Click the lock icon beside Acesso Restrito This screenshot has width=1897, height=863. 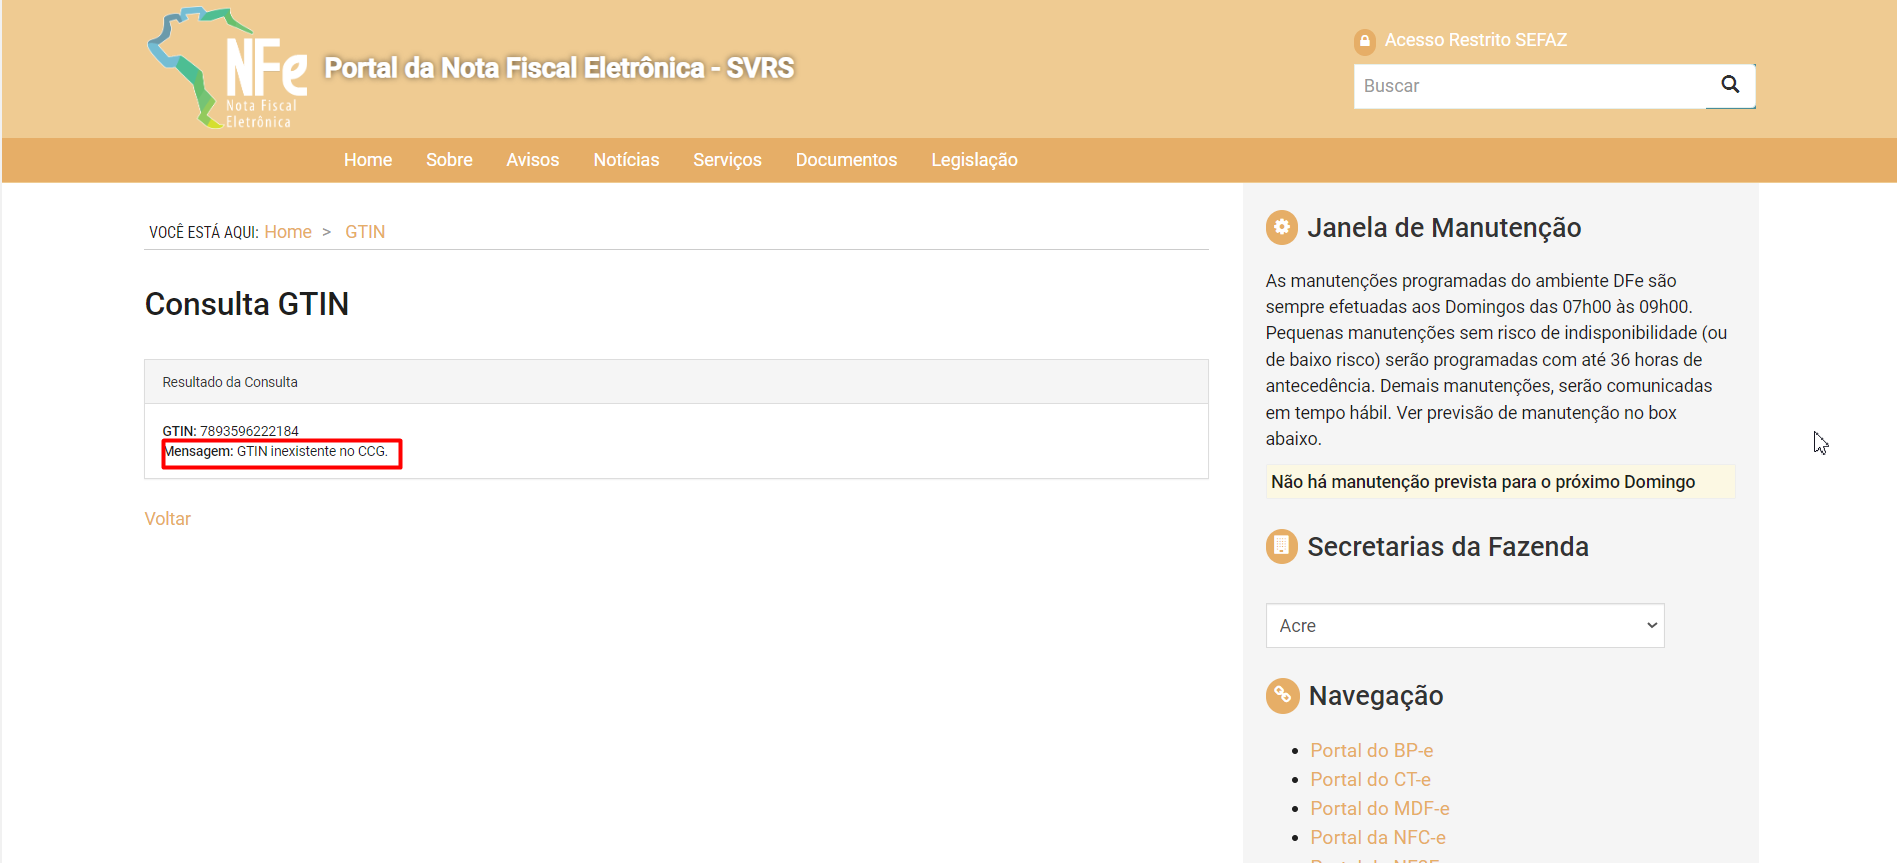(x=1364, y=41)
